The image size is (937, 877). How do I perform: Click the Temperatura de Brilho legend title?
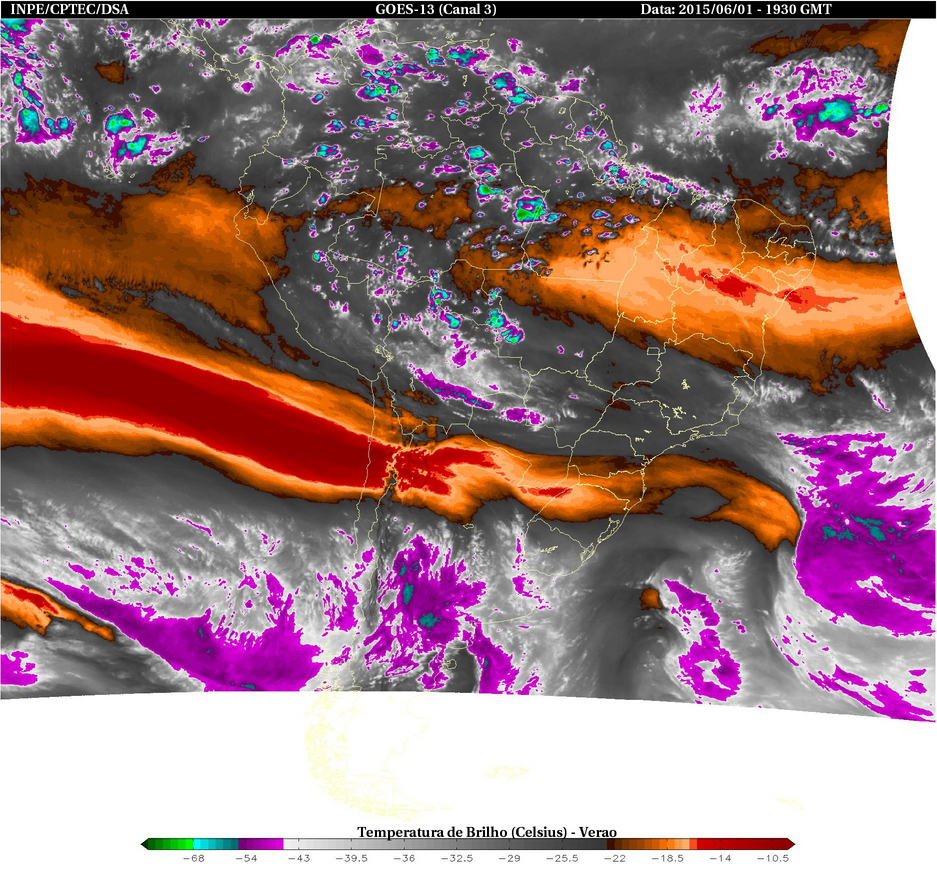[x=486, y=832]
